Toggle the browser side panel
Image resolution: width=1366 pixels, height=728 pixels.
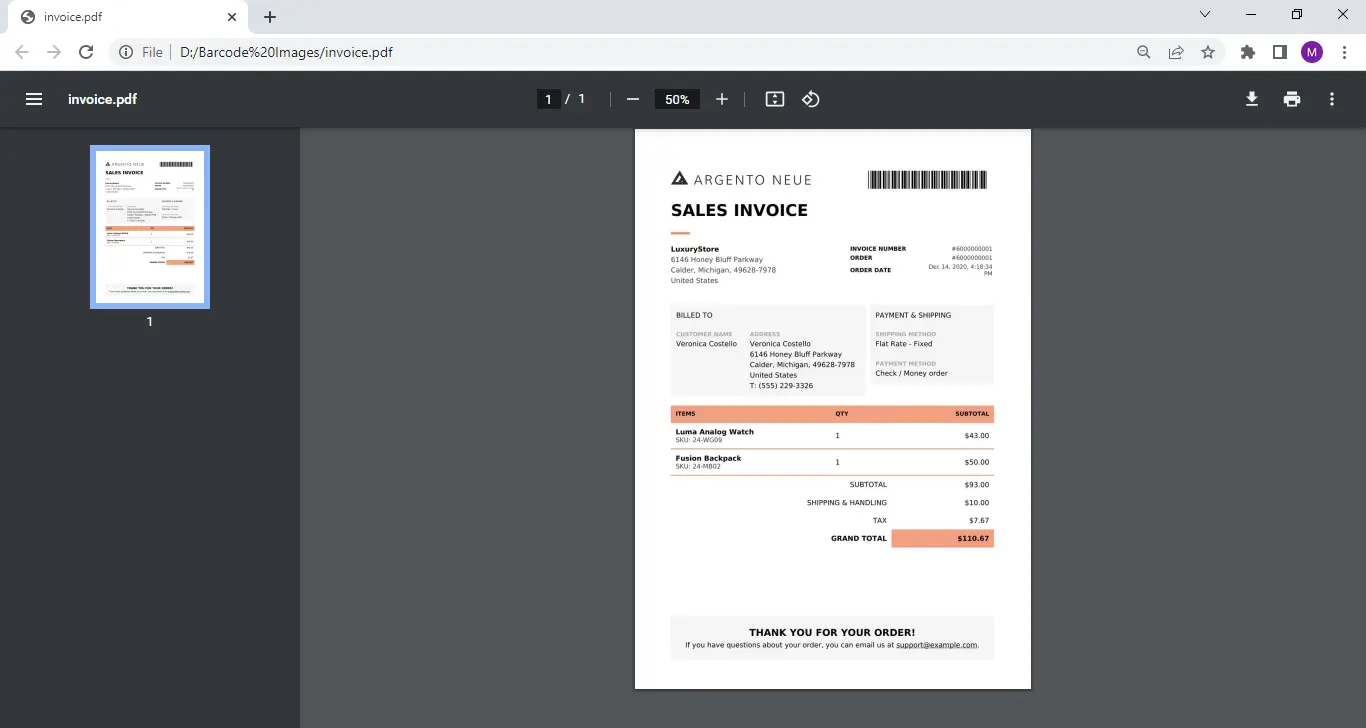point(1280,52)
